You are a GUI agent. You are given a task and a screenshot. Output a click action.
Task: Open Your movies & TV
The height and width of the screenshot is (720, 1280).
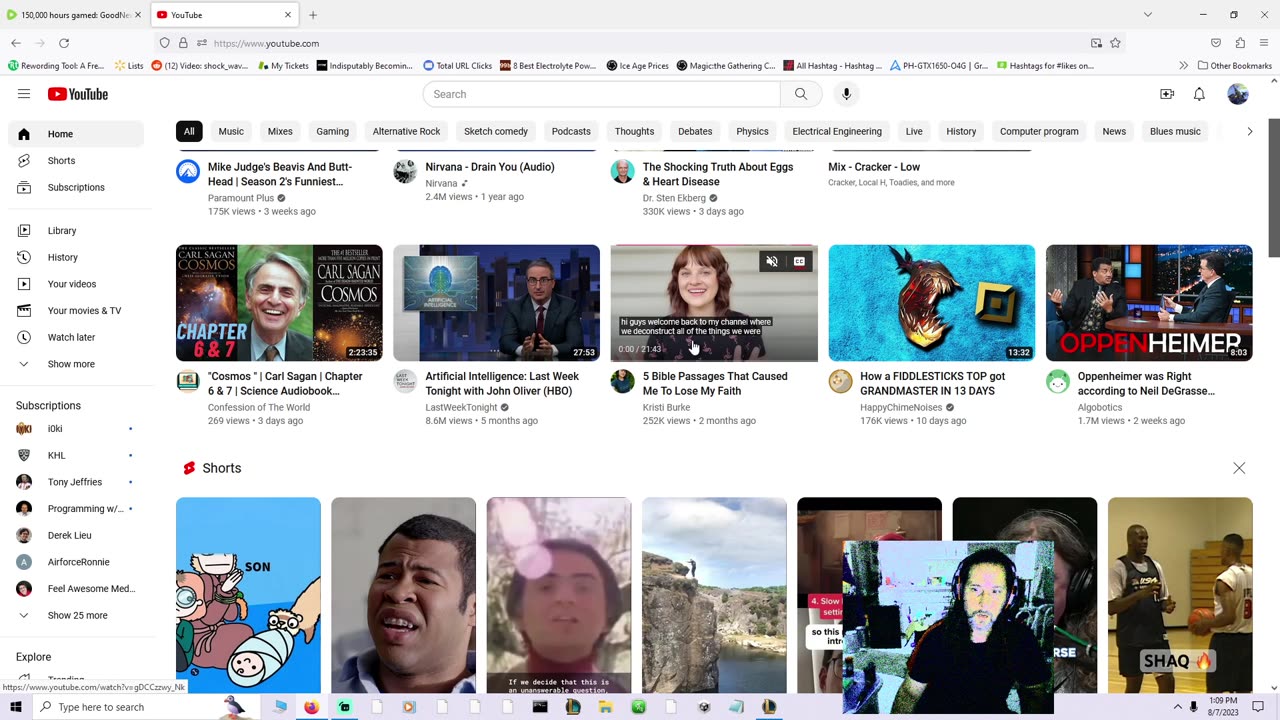pos(76,311)
